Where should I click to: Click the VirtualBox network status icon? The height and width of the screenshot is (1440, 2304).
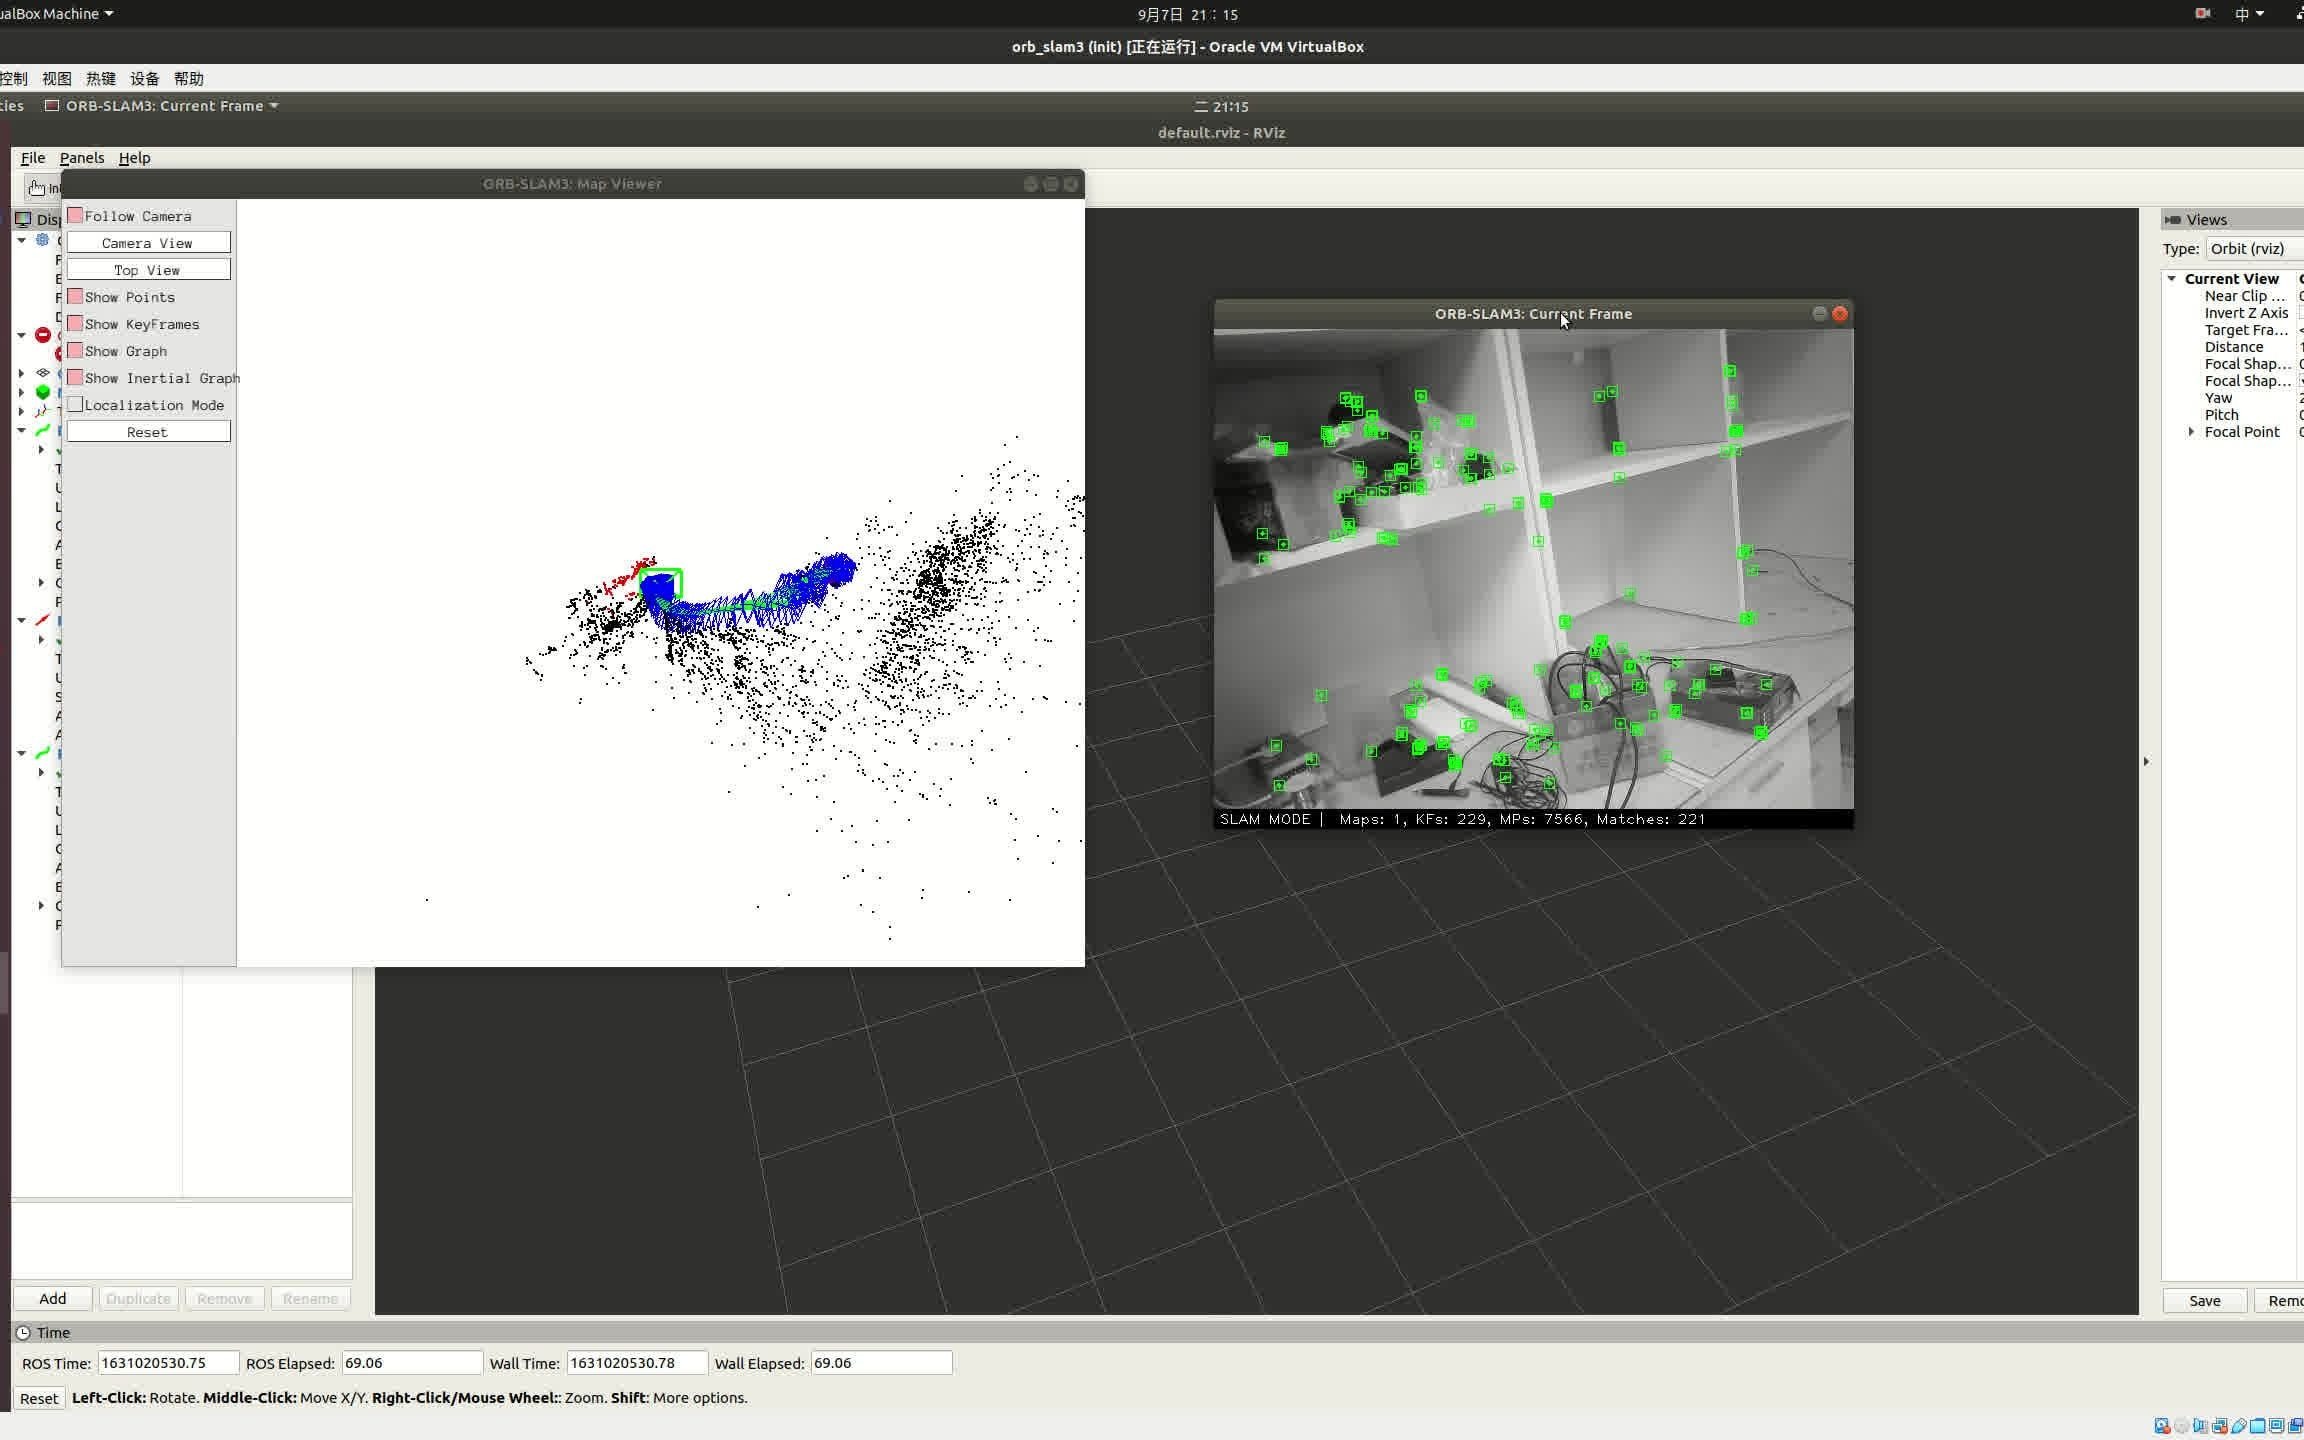point(2219,1426)
